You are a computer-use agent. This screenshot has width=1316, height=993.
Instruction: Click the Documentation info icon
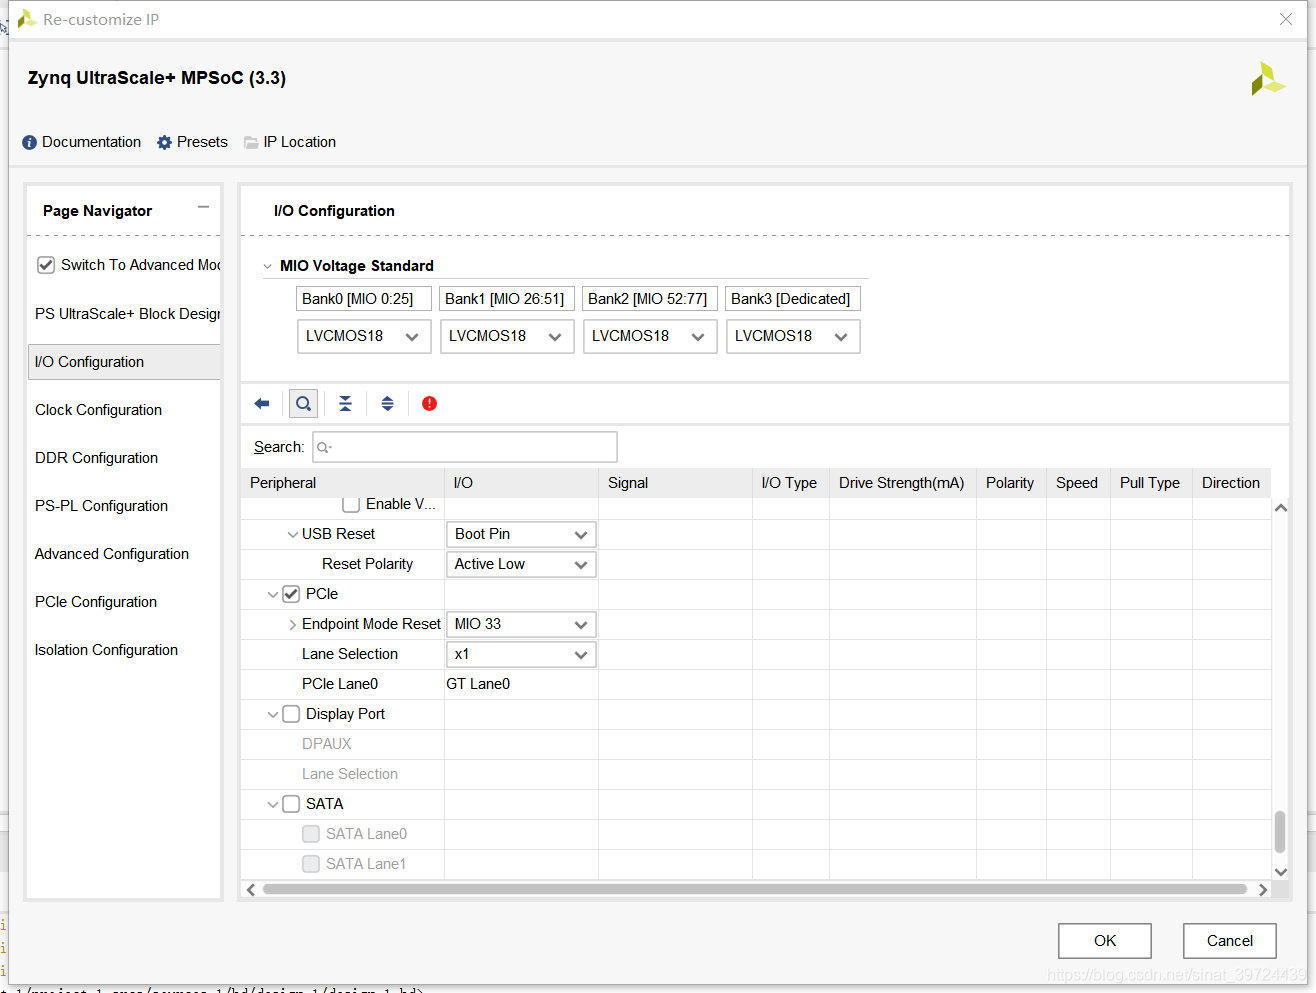point(29,143)
